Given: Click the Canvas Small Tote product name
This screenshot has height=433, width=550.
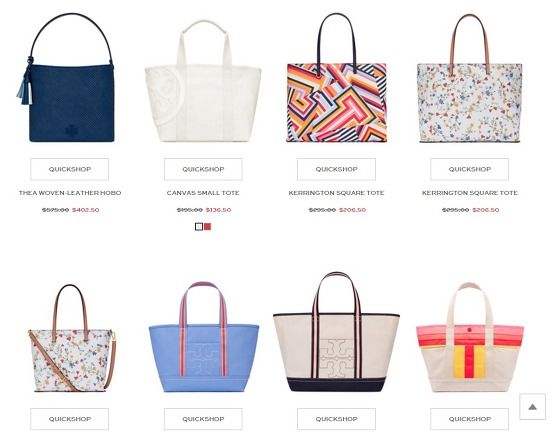Looking at the screenshot, I should coord(203,193).
